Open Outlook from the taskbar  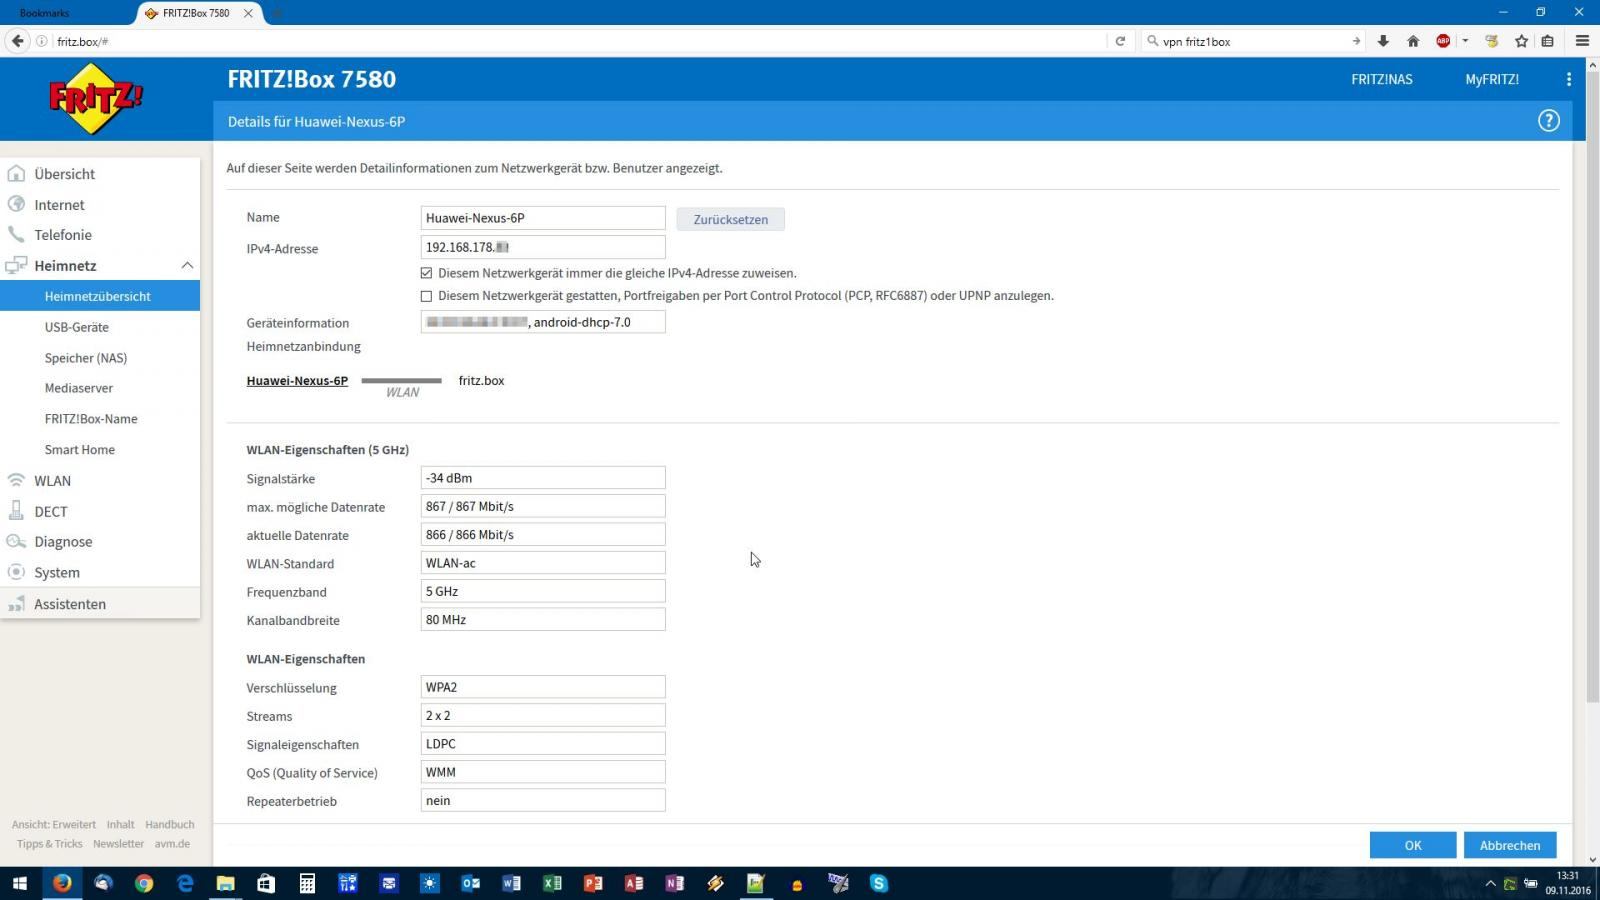tap(470, 883)
